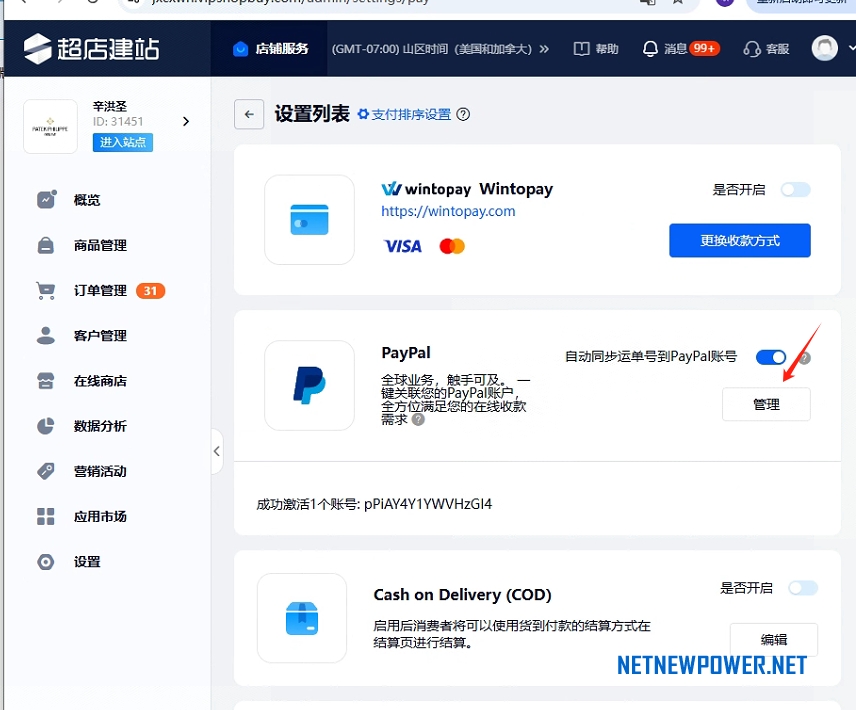Click the PayPal logo tile
The height and width of the screenshot is (710, 856).
coord(310,385)
